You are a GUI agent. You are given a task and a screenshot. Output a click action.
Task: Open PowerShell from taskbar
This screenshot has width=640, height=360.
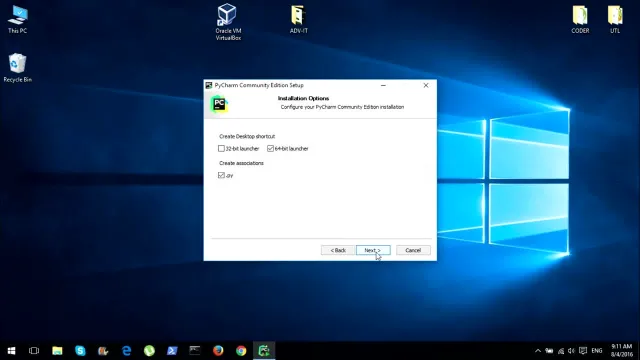pos(172,351)
